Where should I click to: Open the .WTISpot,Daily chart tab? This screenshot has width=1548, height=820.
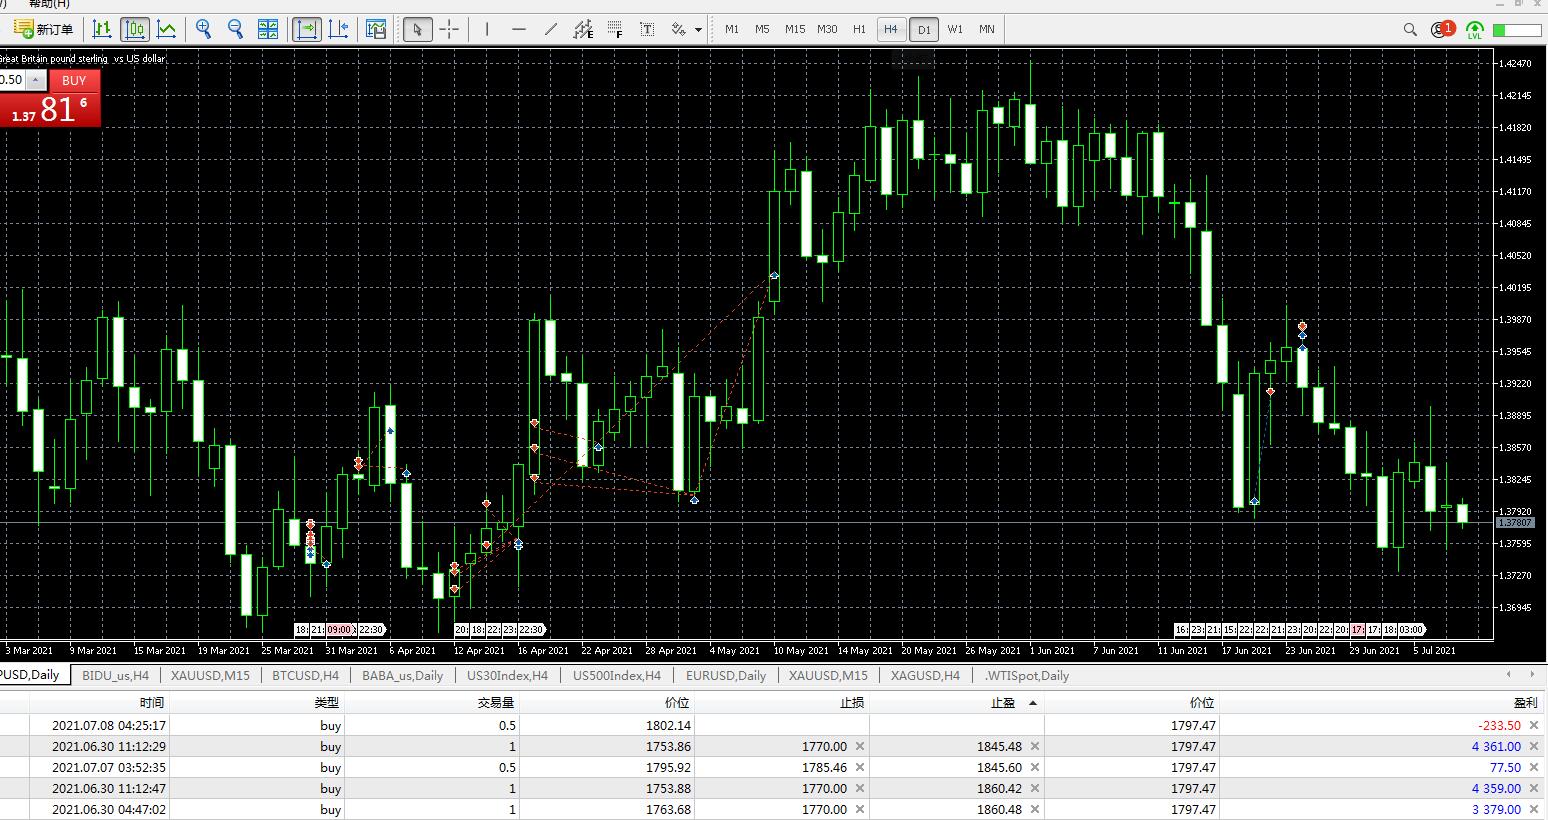1027,675
